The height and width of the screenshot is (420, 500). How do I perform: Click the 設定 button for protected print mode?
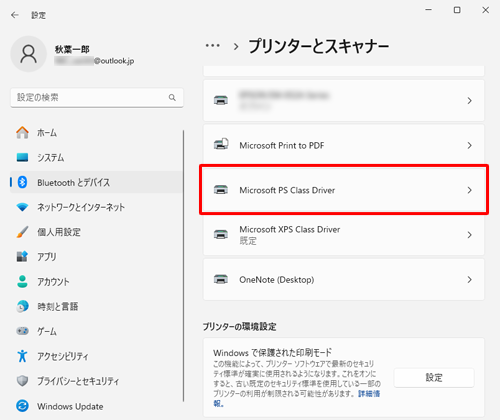coord(434,378)
